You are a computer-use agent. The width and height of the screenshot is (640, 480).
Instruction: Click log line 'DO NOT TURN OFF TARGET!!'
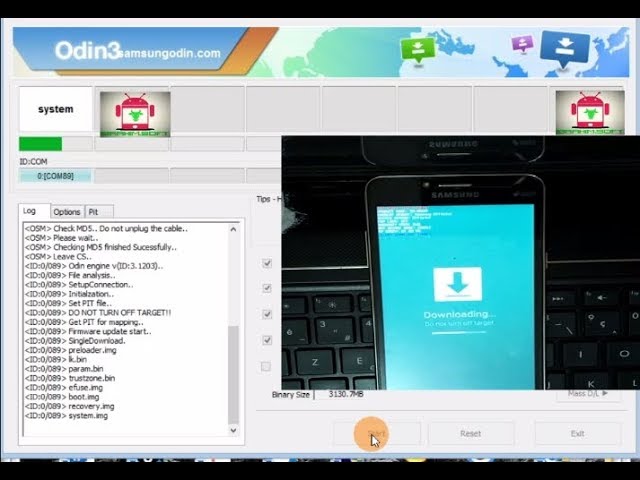[98, 313]
